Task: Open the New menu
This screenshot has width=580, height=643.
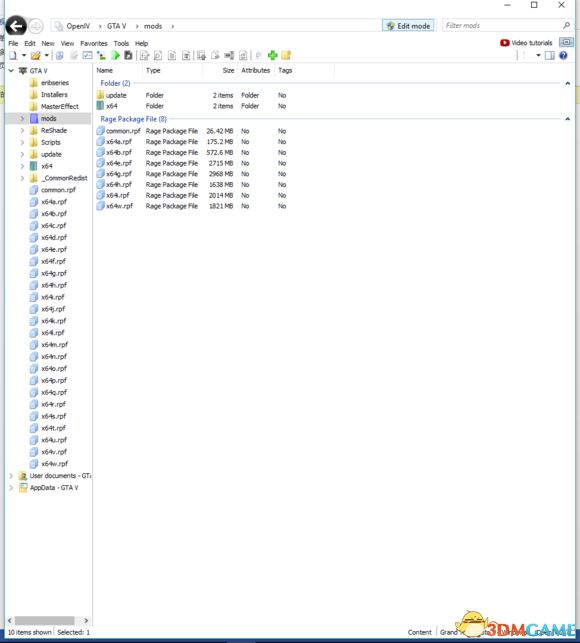Action: 48,43
